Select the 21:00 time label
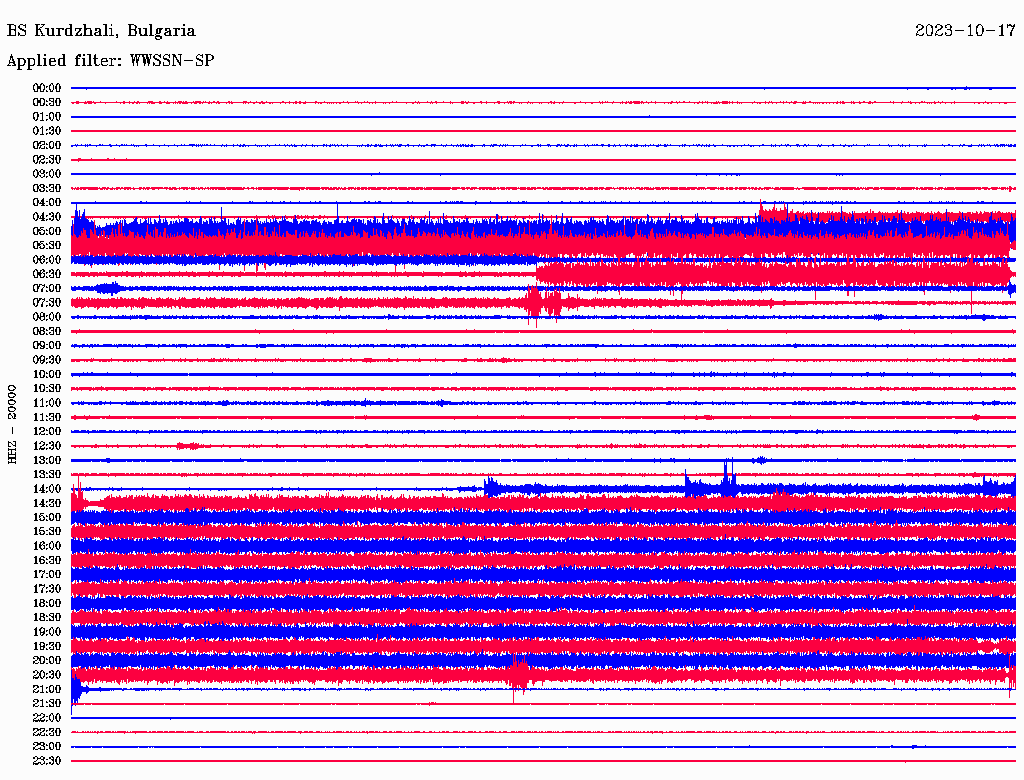This screenshot has height=780, width=1024. click(46, 689)
